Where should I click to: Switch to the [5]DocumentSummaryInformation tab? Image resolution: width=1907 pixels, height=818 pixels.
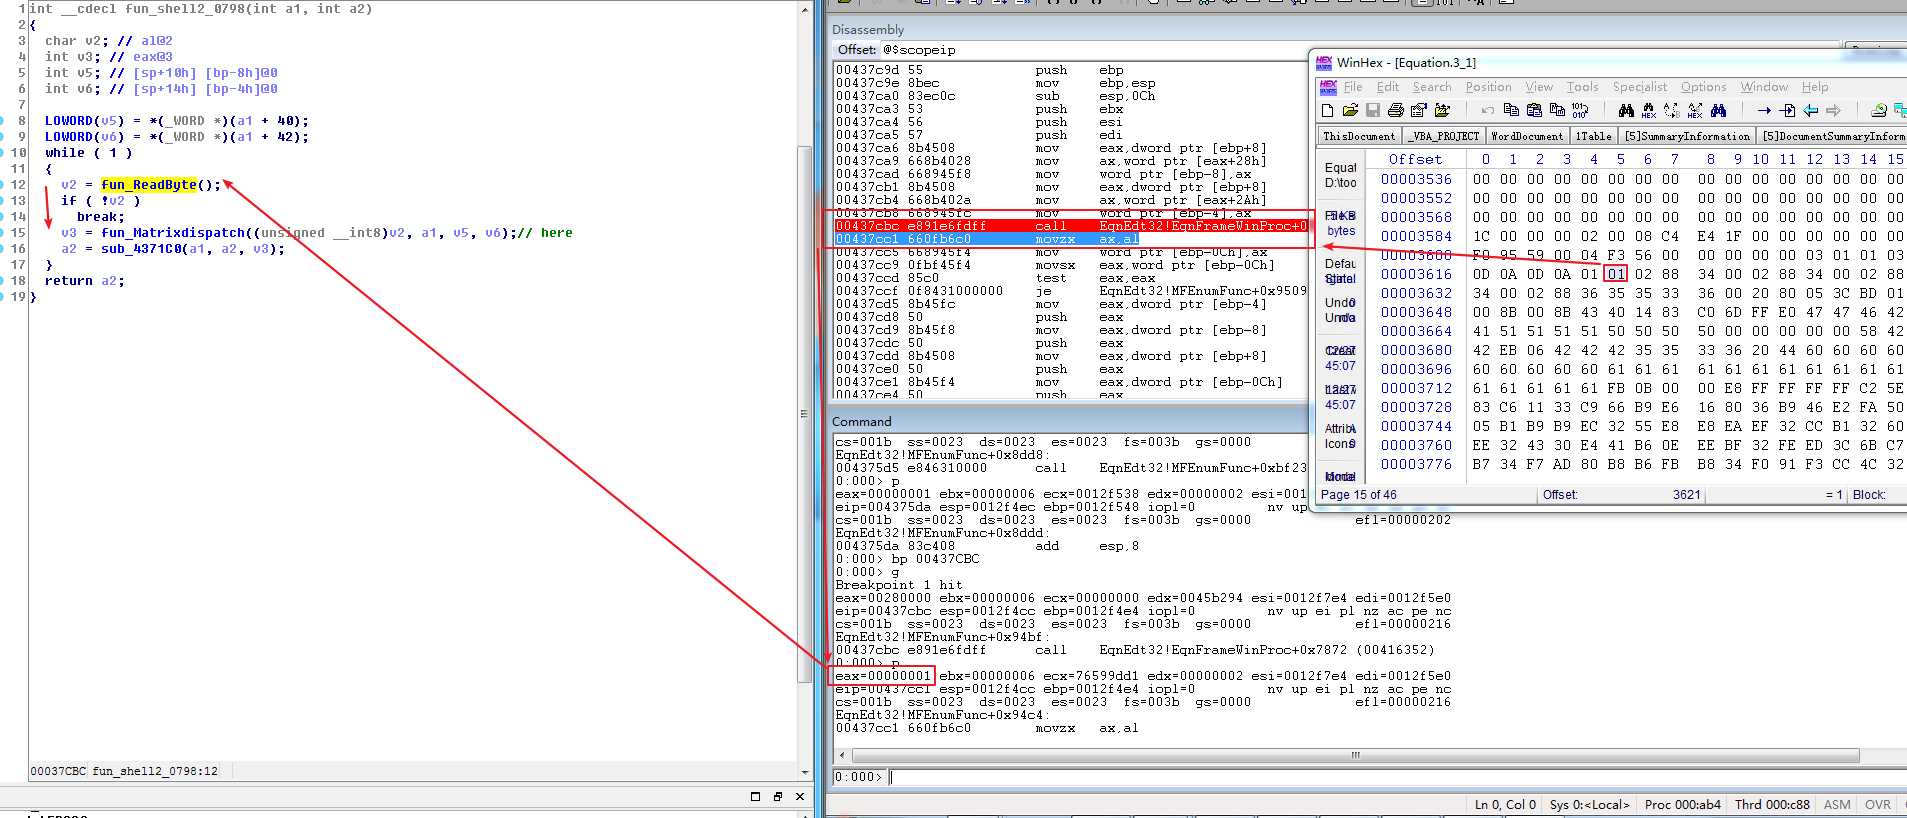pyautogui.click(x=1832, y=136)
